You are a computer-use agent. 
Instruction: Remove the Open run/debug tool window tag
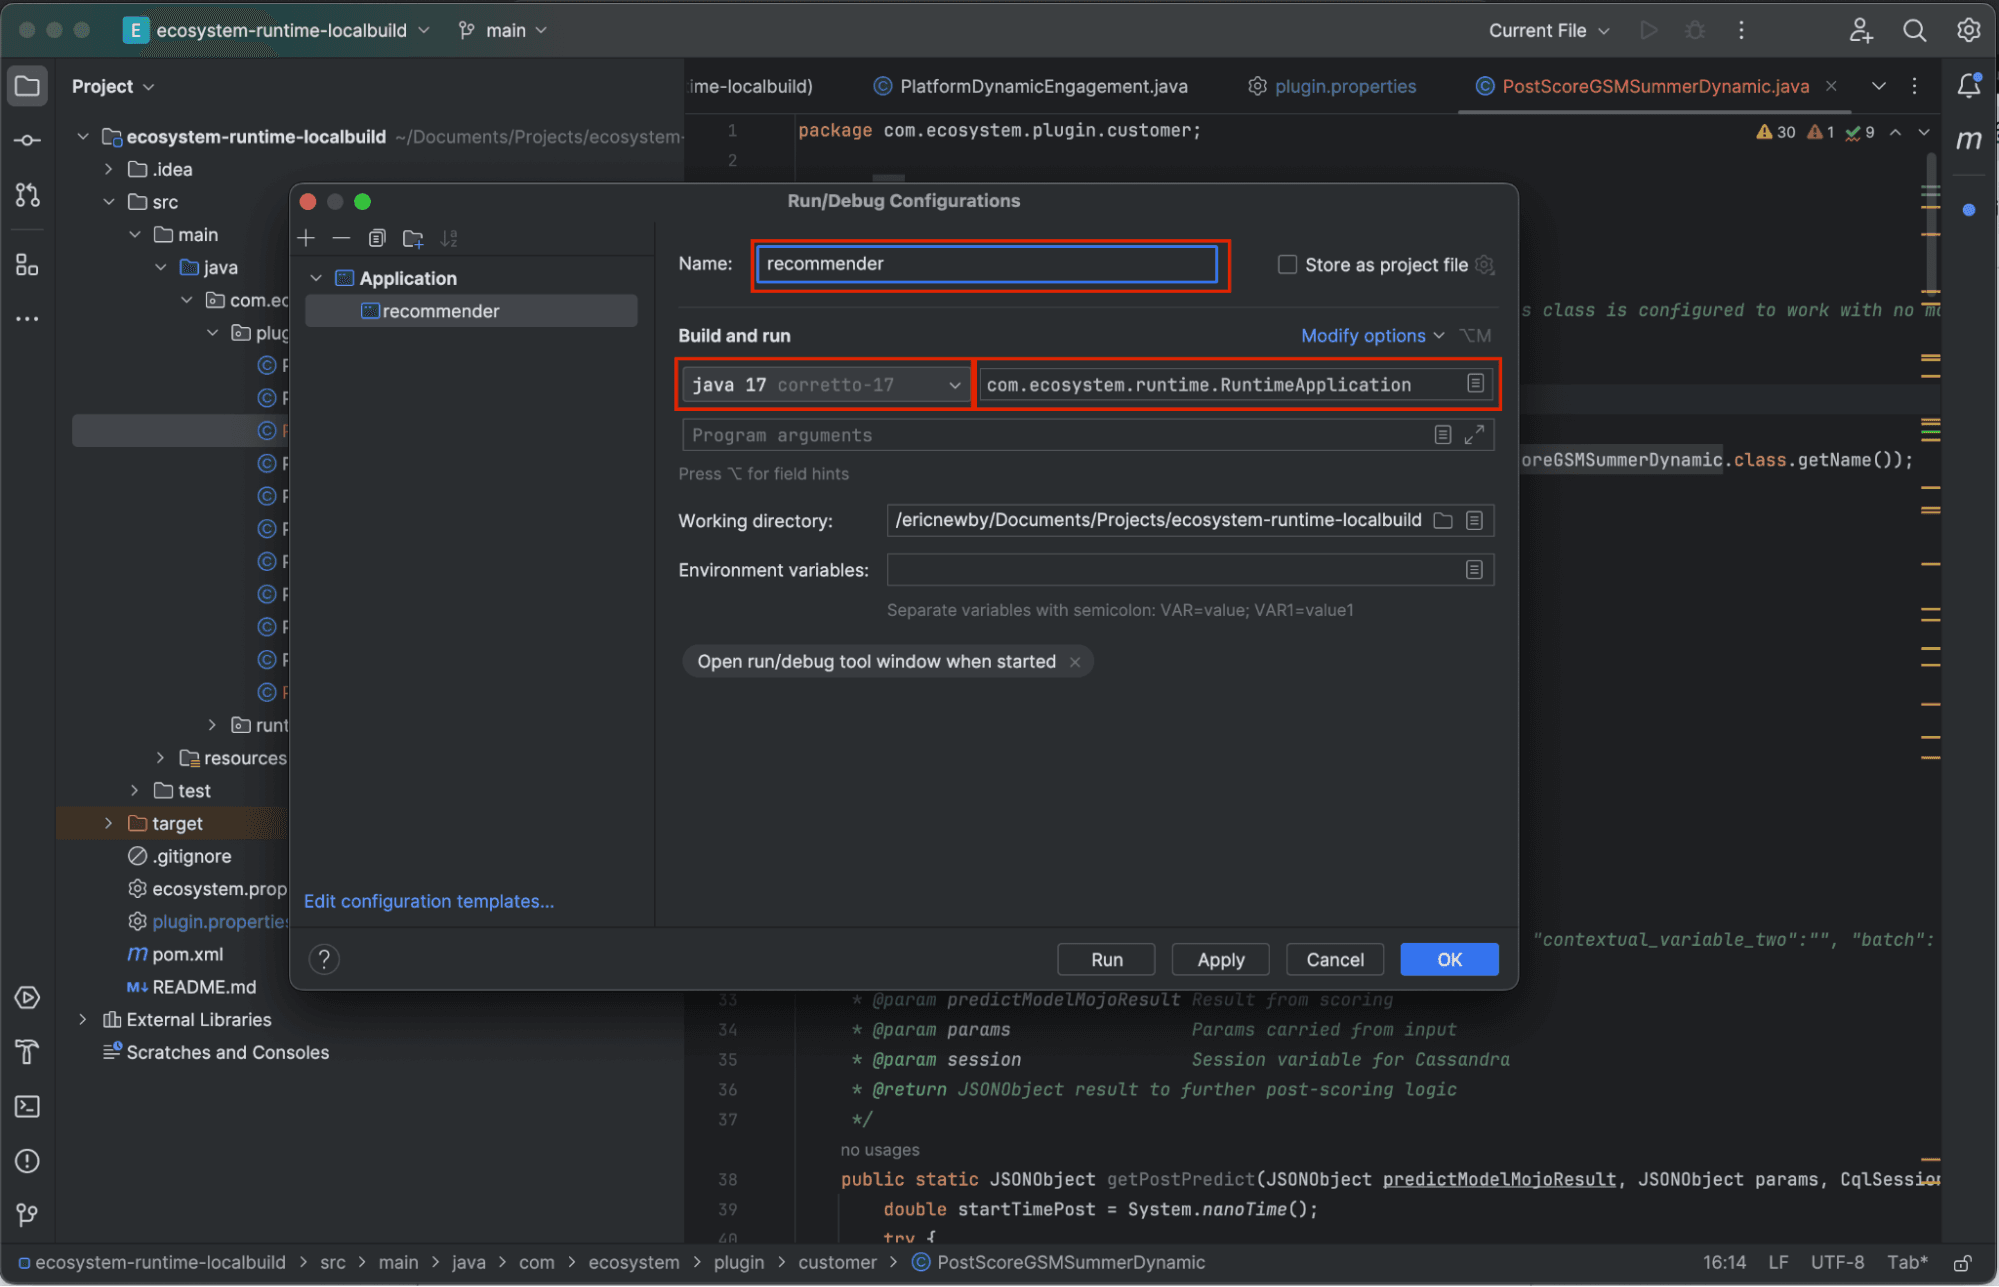click(x=1075, y=661)
